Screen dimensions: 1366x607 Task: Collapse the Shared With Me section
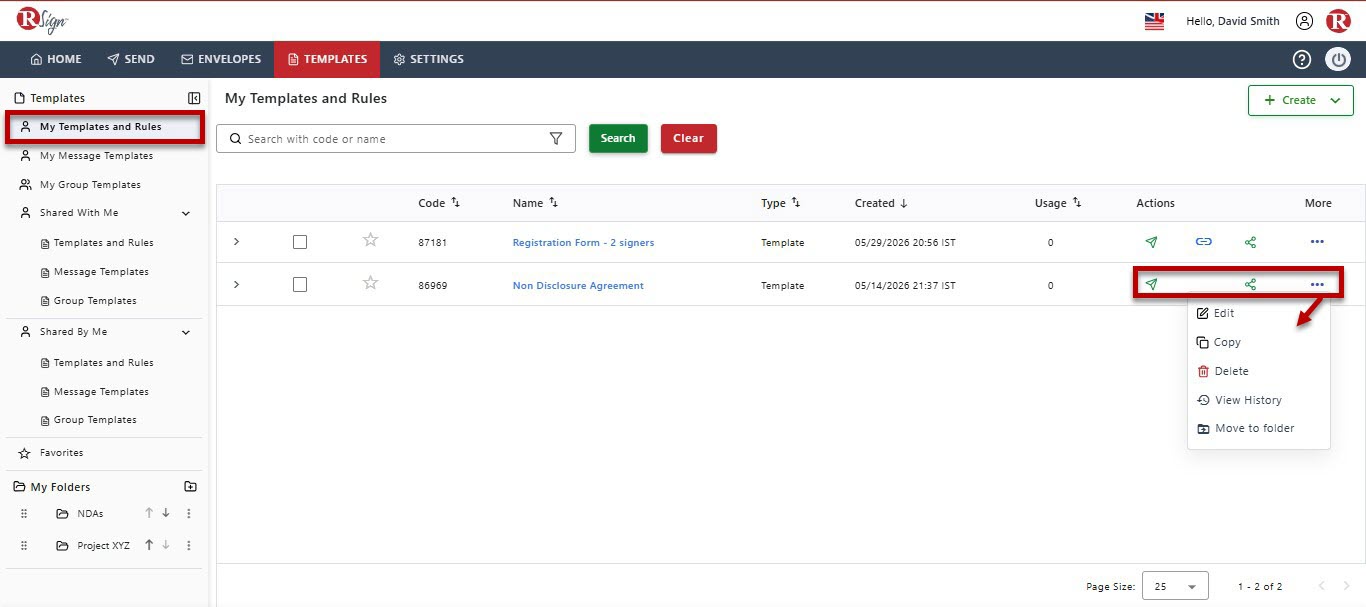coord(186,213)
